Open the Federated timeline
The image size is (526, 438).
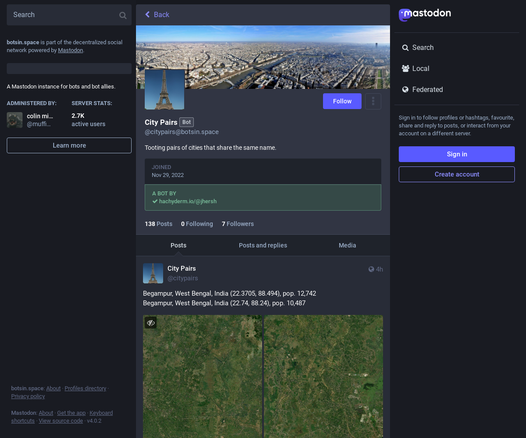click(x=422, y=90)
